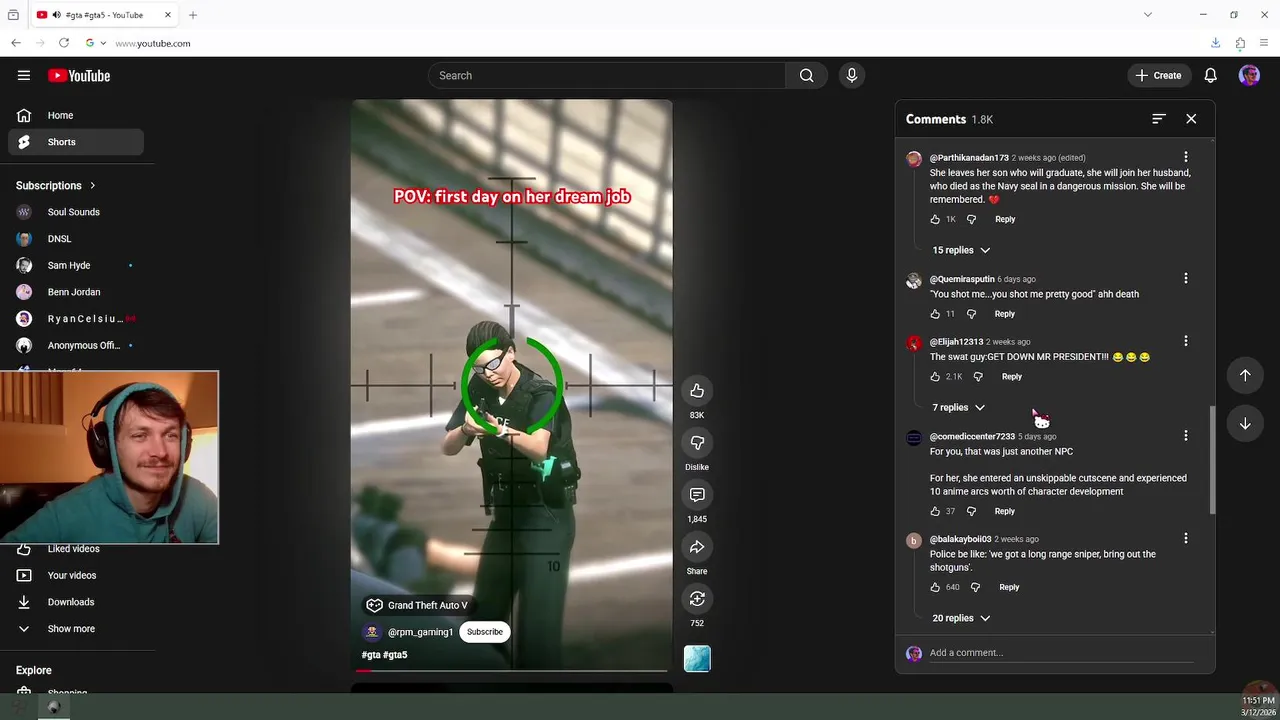Screen dimensions: 1280x720
Task: Click the comments panel scrollbar
Action: 1212,460
